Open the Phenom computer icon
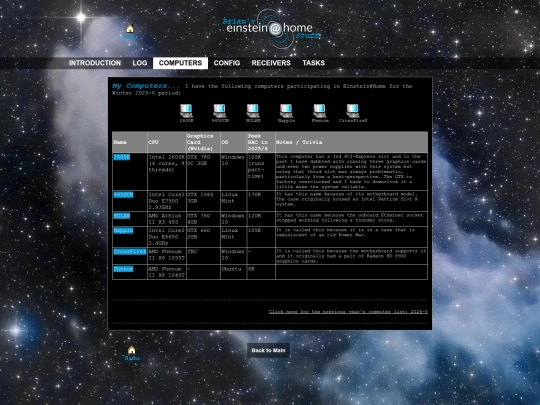Image resolution: width=540 pixels, height=405 pixels. 320,111
